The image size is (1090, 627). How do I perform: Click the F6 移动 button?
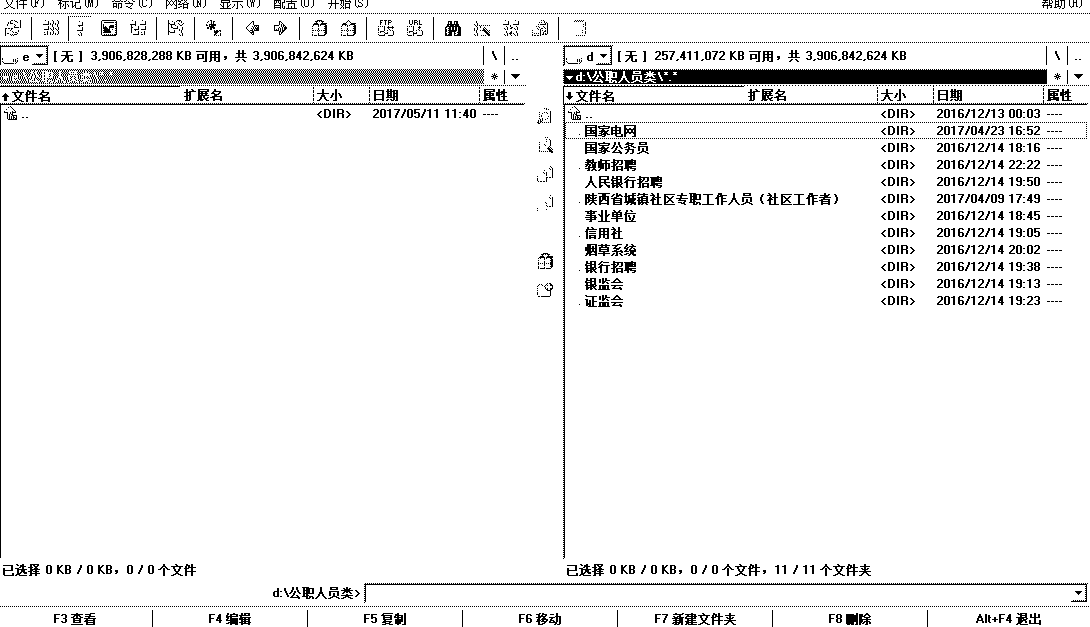click(539, 619)
